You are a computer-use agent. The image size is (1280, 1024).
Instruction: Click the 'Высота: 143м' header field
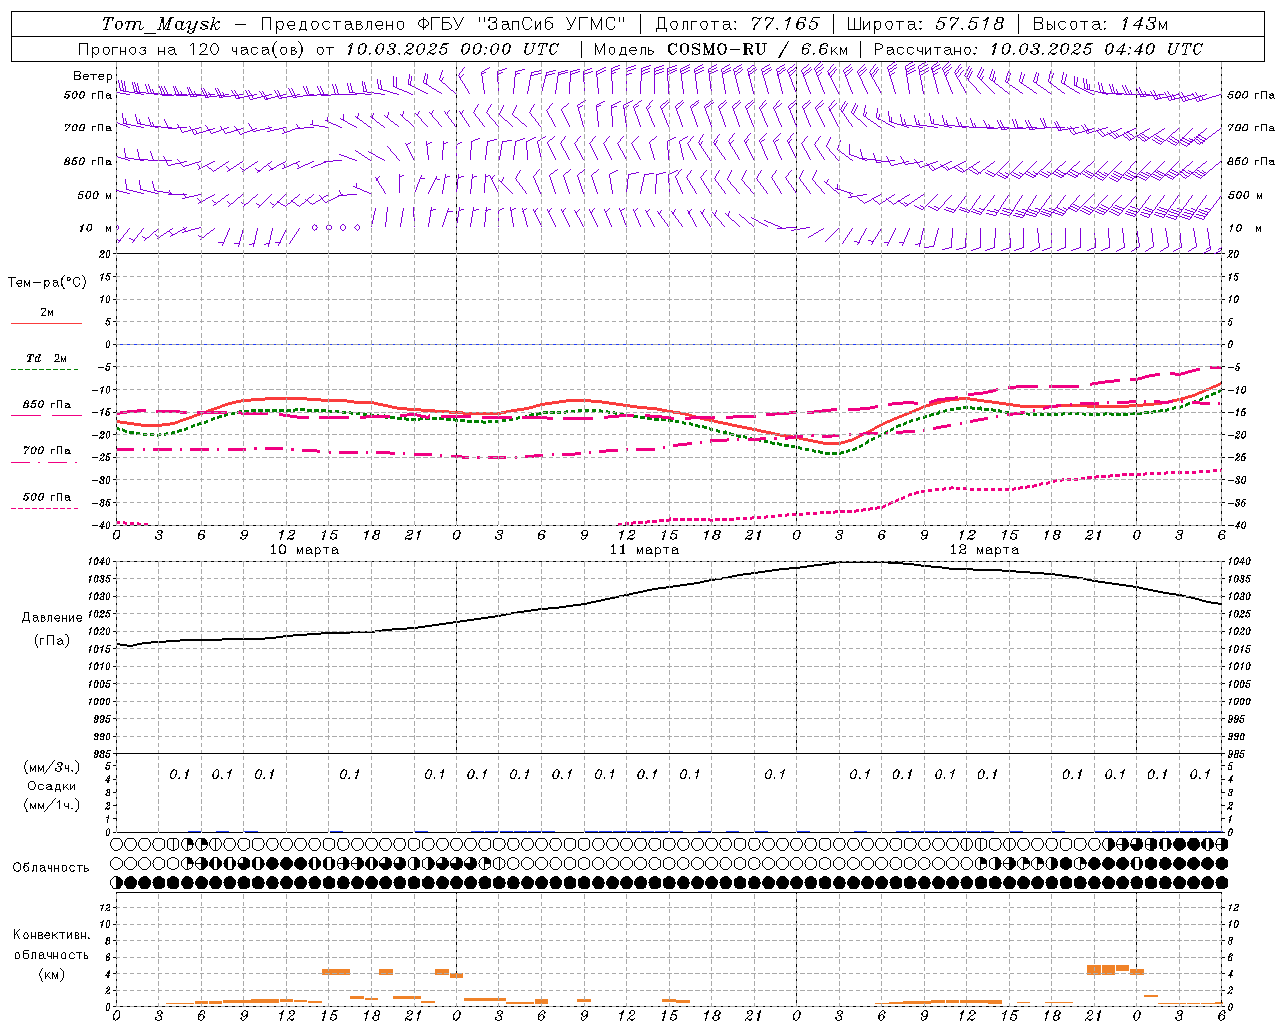[1100, 24]
